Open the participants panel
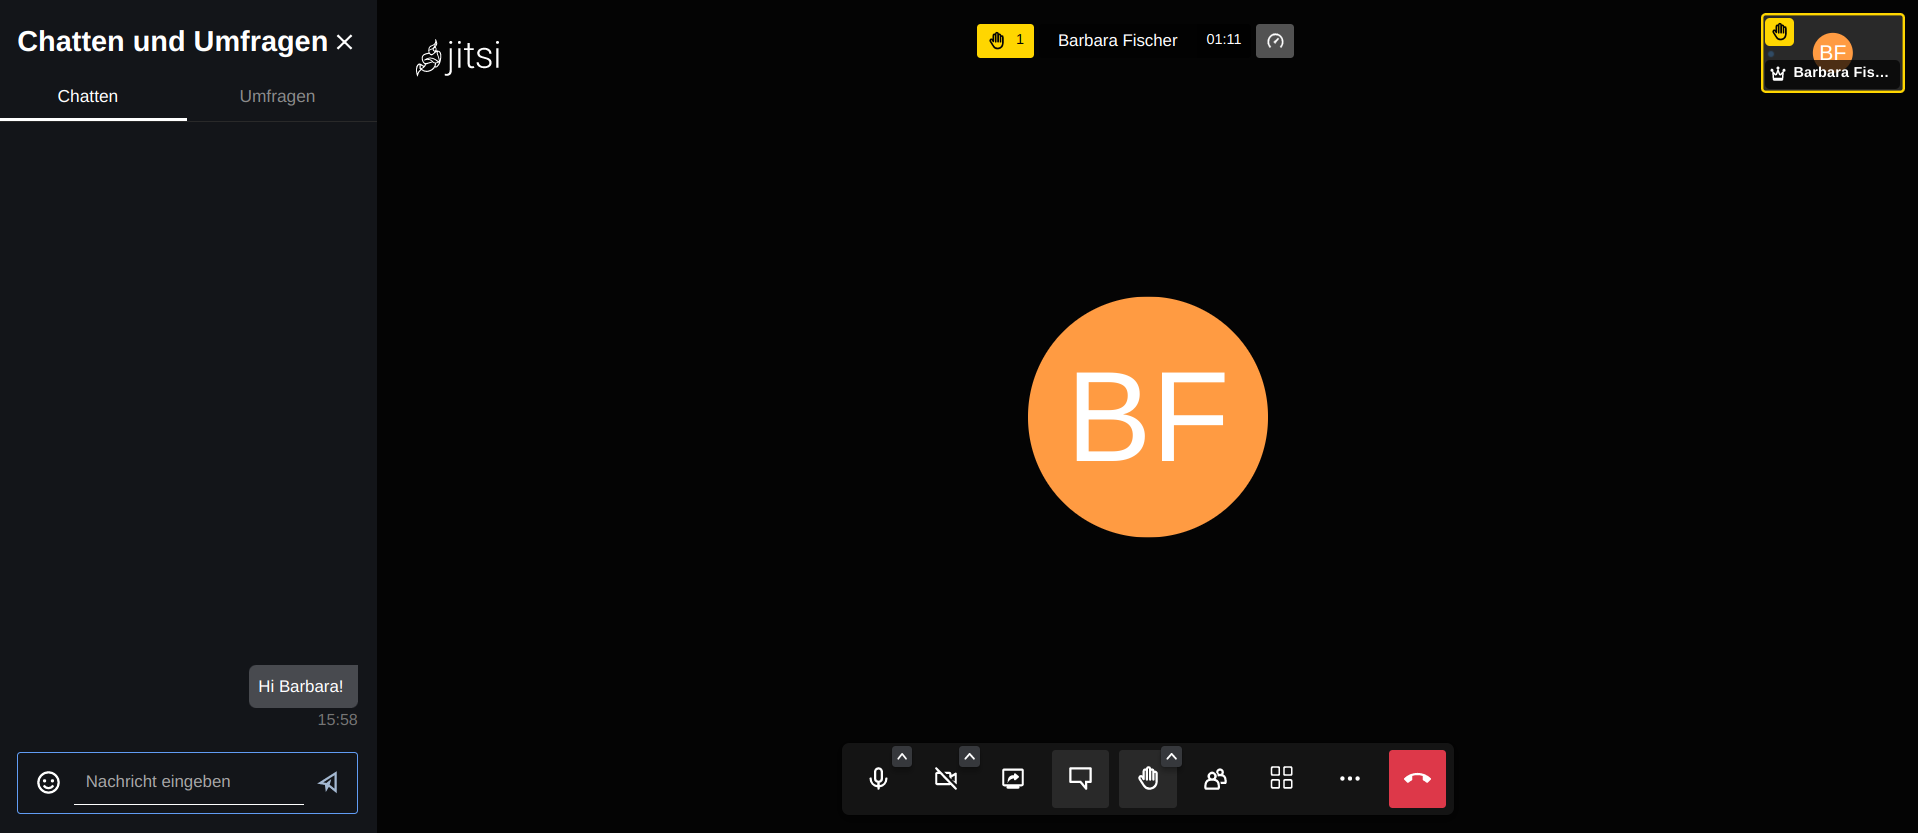 [1215, 779]
